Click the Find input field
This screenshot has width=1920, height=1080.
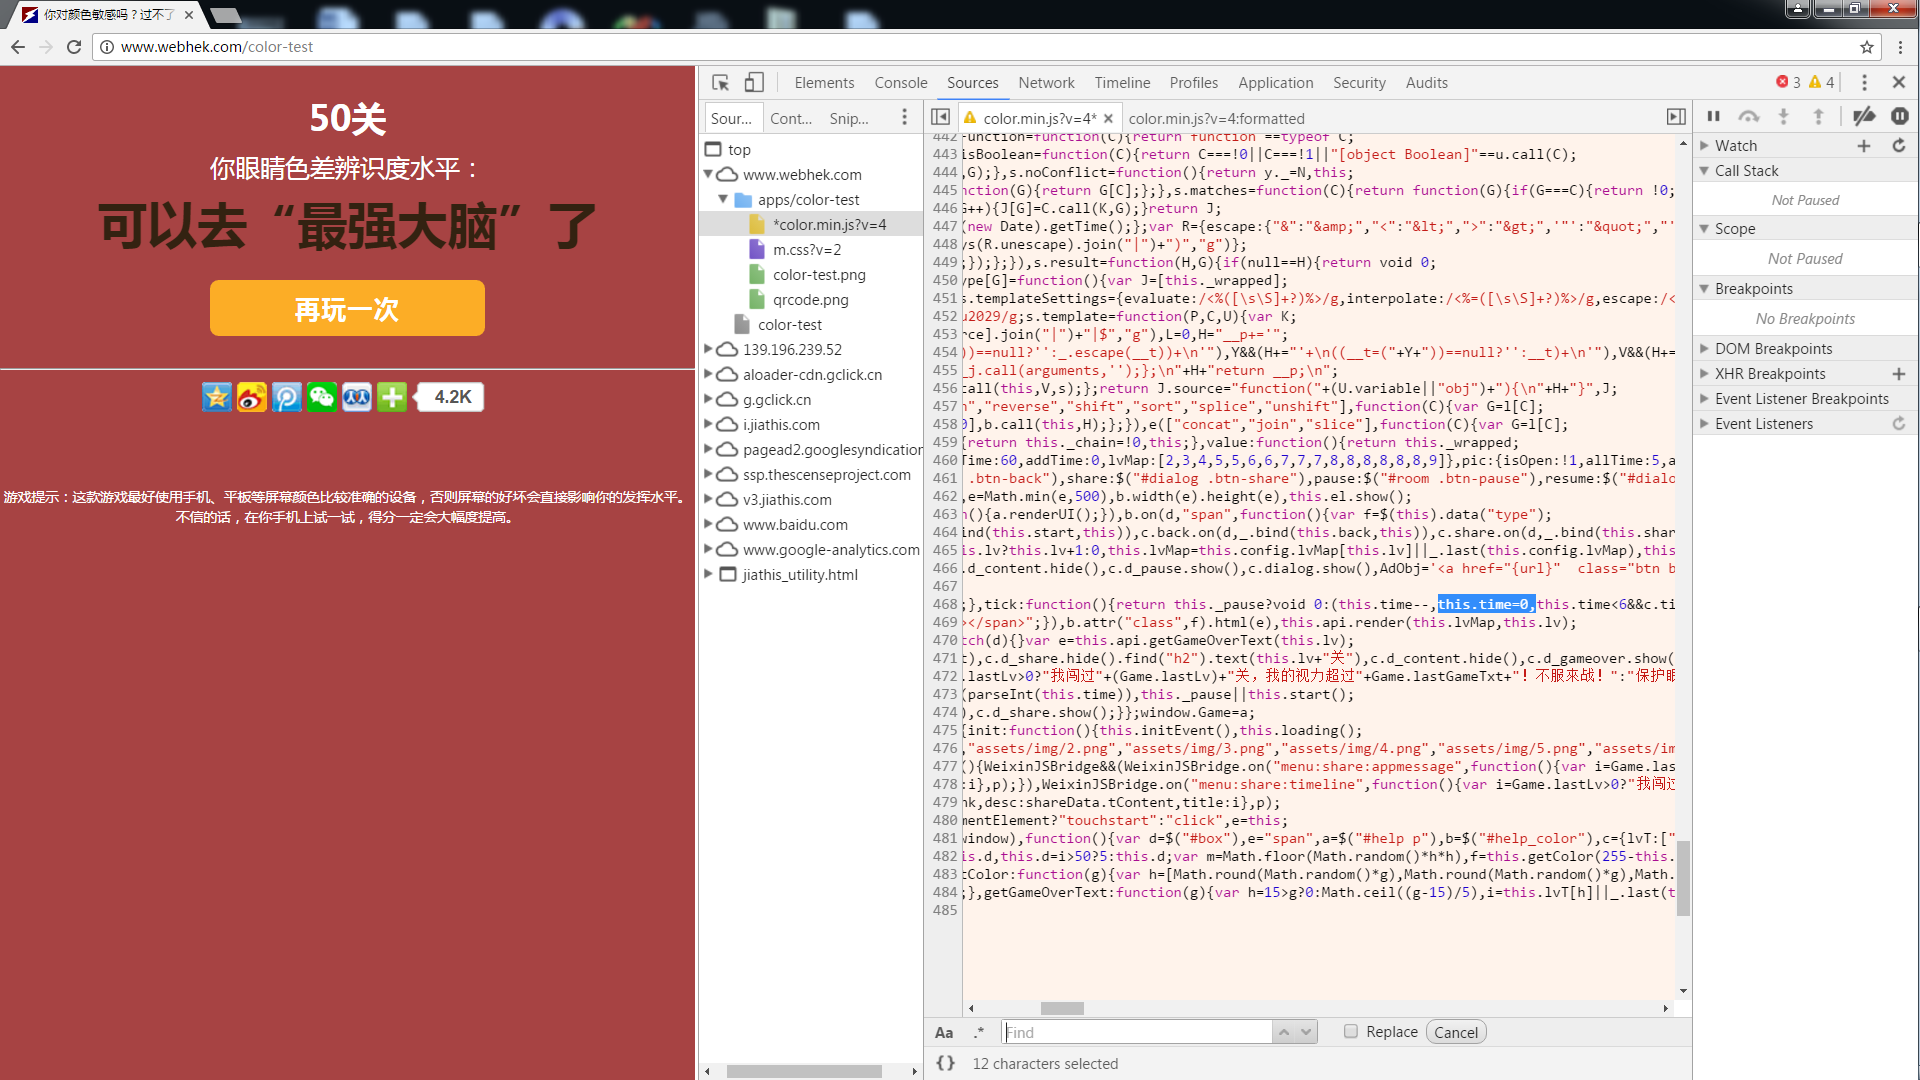[1137, 1032]
